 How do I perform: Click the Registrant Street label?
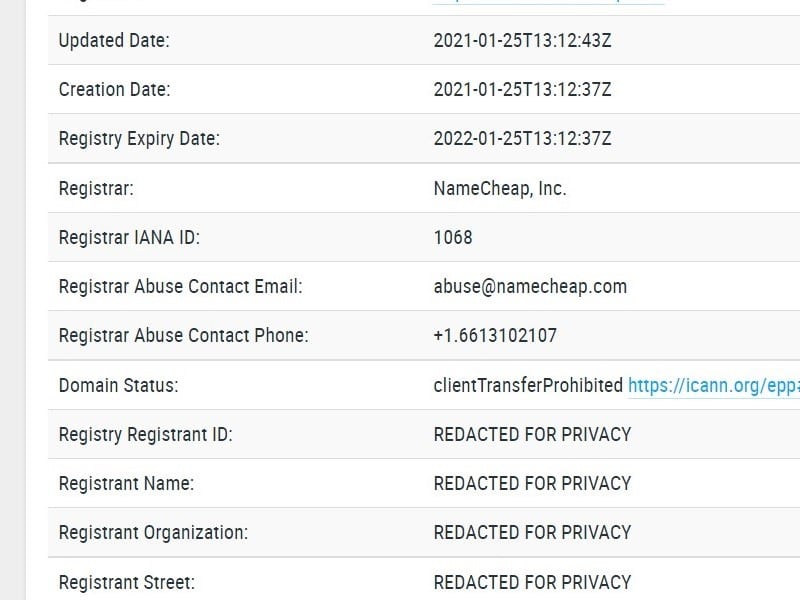click(x=127, y=581)
